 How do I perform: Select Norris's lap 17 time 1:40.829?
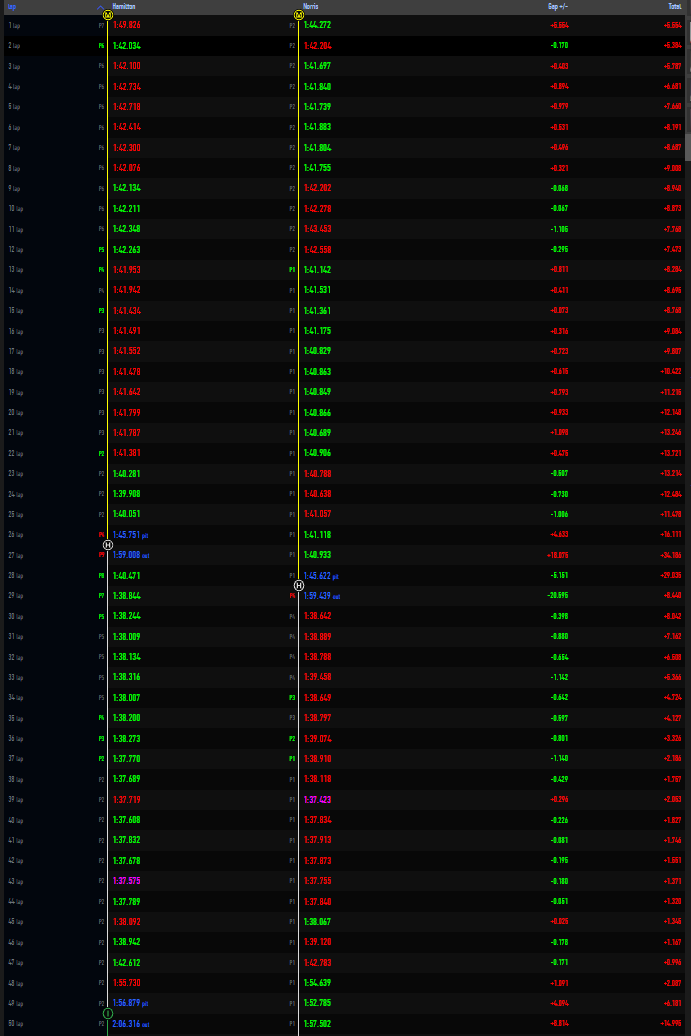pos(318,351)
